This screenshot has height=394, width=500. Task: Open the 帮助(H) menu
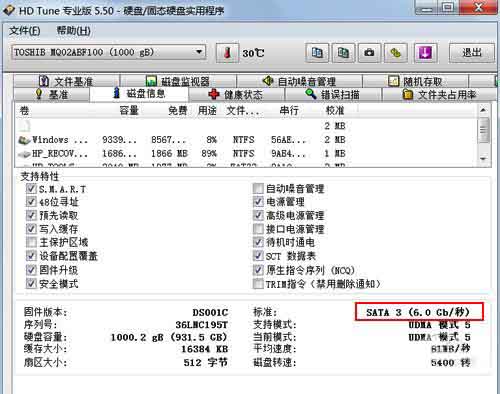tap(73, 31)
